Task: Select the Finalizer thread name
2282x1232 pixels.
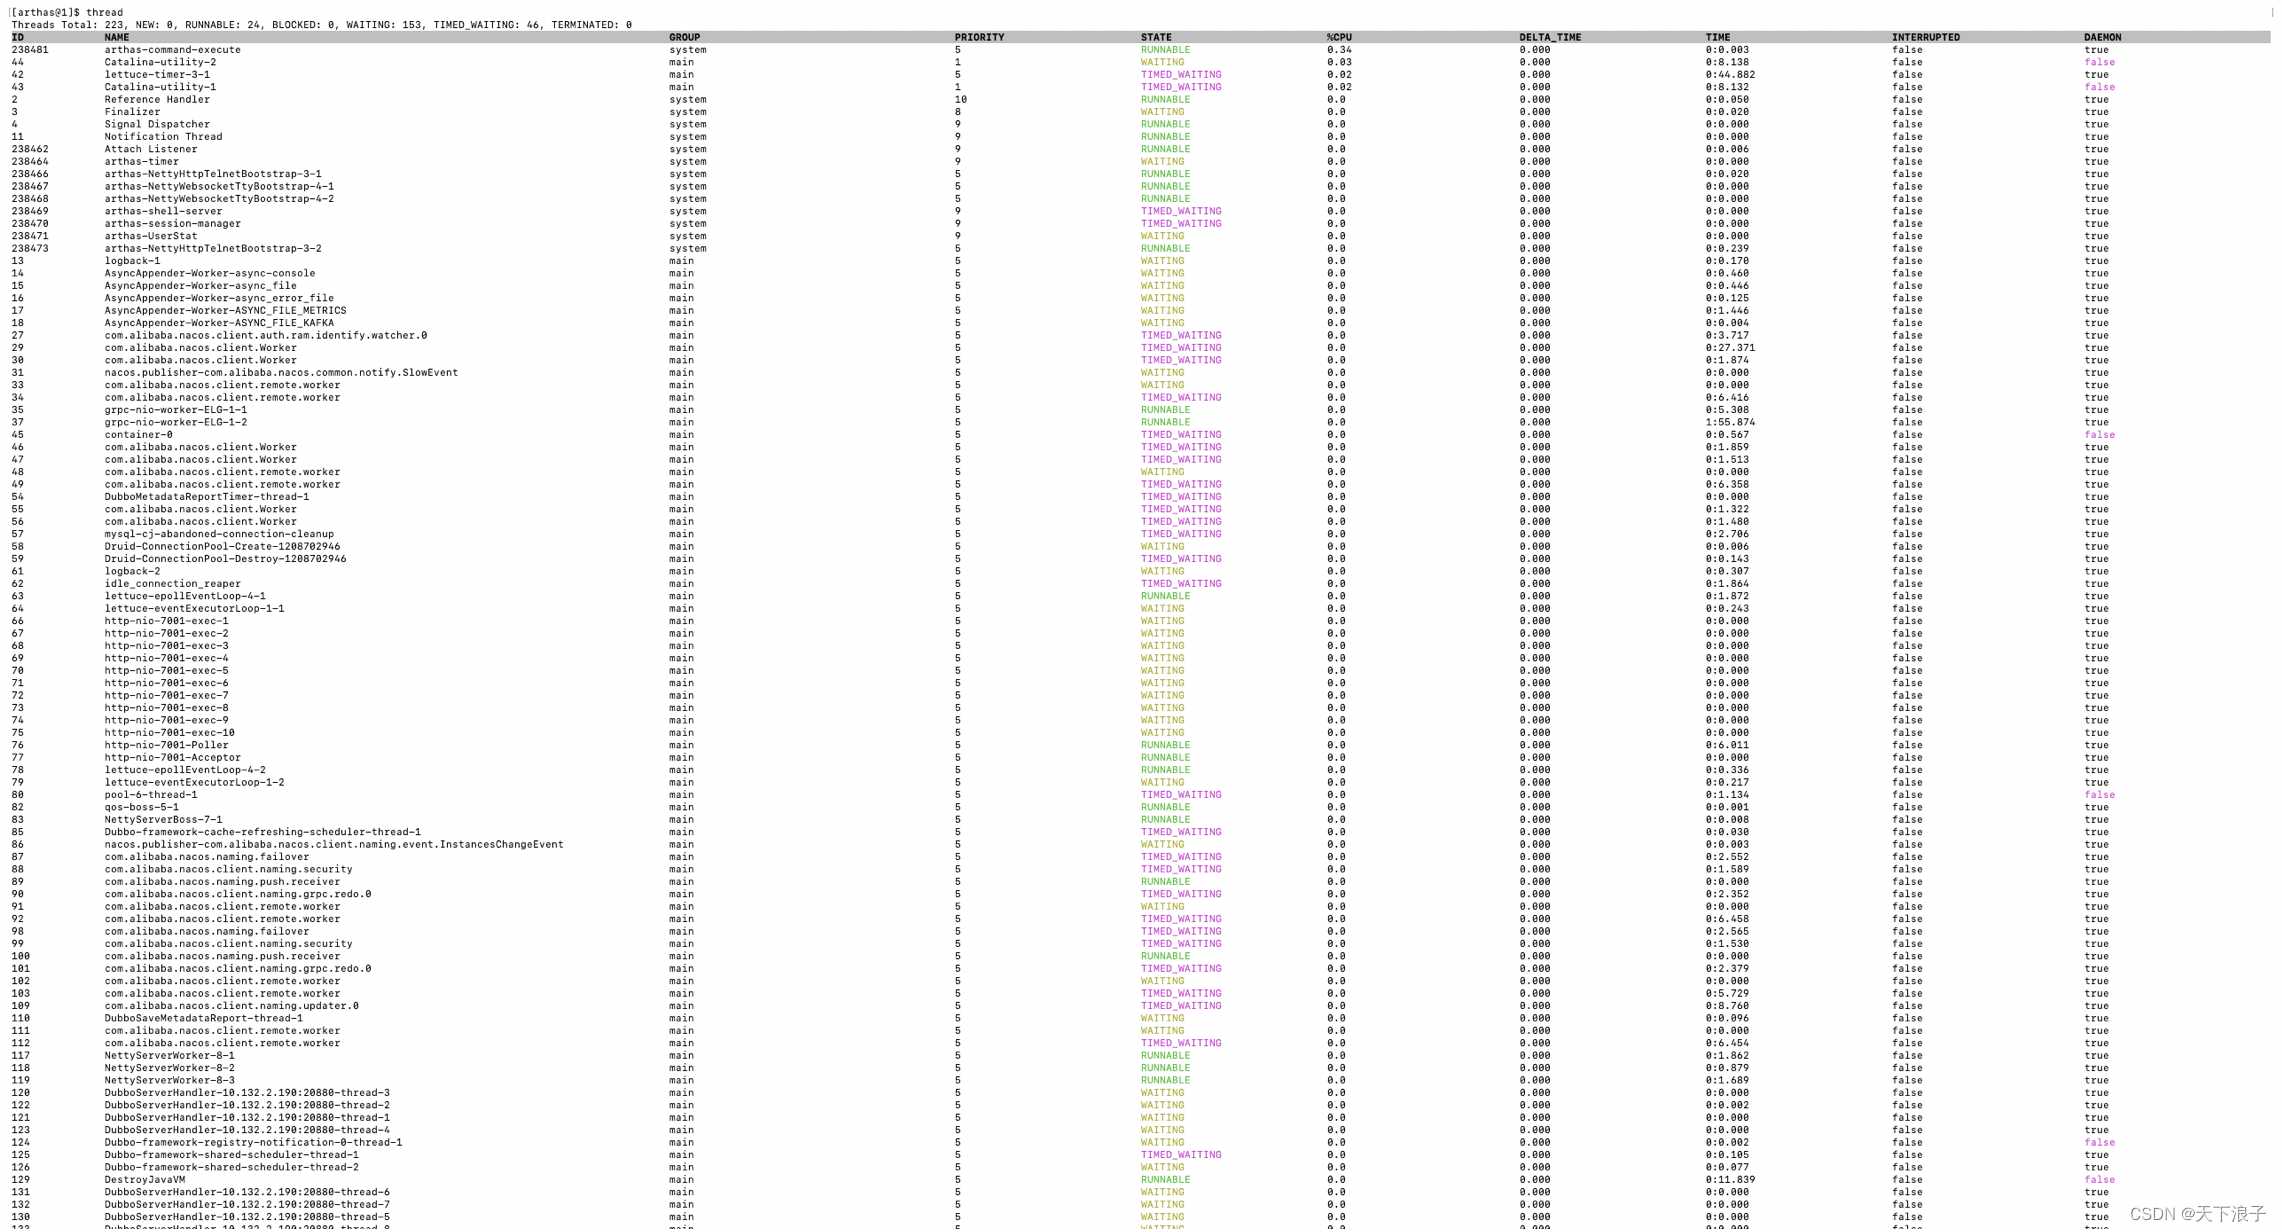Action: coord(132,112)
